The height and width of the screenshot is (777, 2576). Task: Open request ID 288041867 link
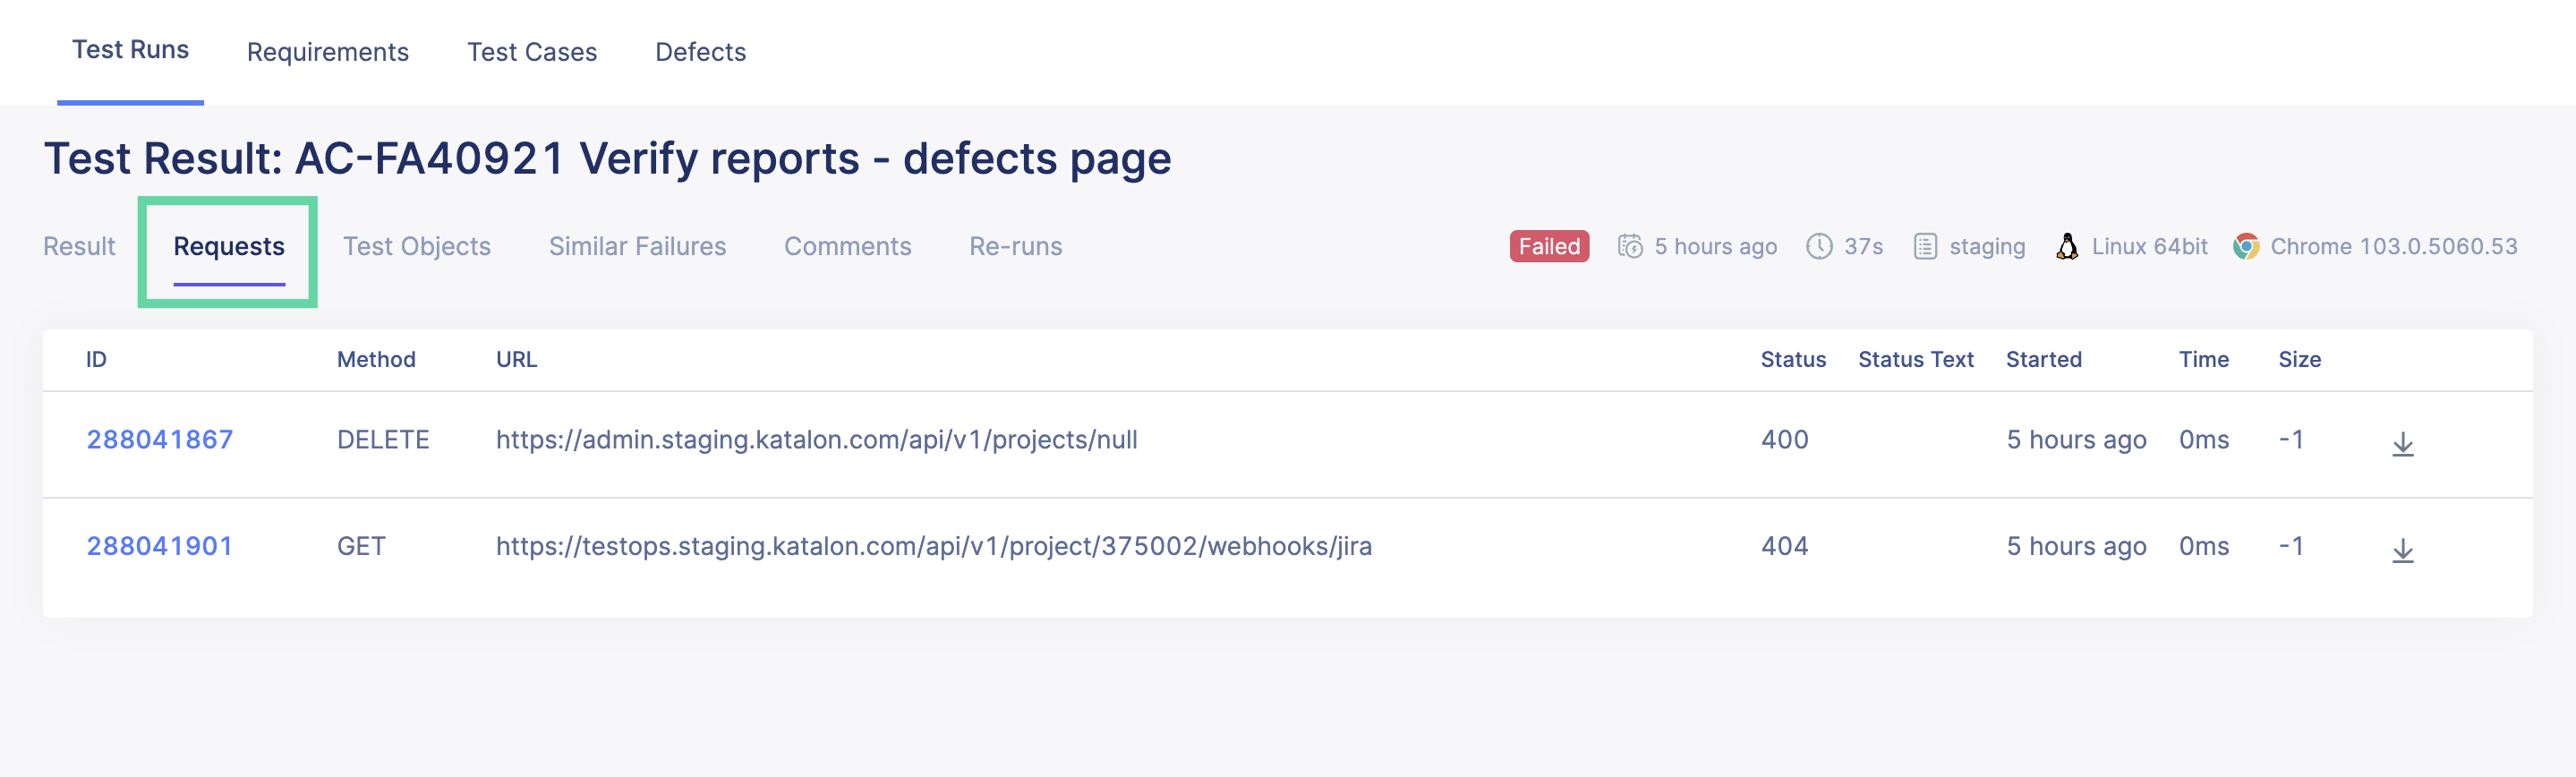tap(159, 439)
